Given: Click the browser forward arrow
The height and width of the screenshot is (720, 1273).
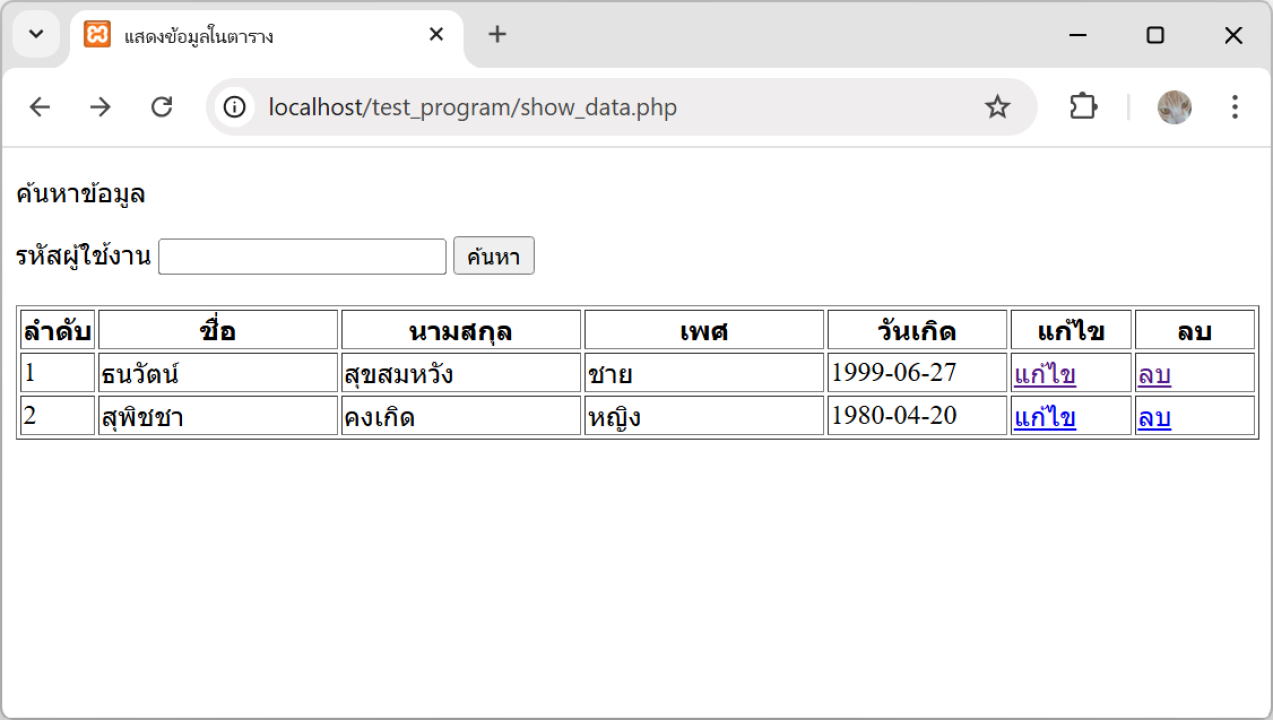Looking at the screenshot, I should 100,107.
